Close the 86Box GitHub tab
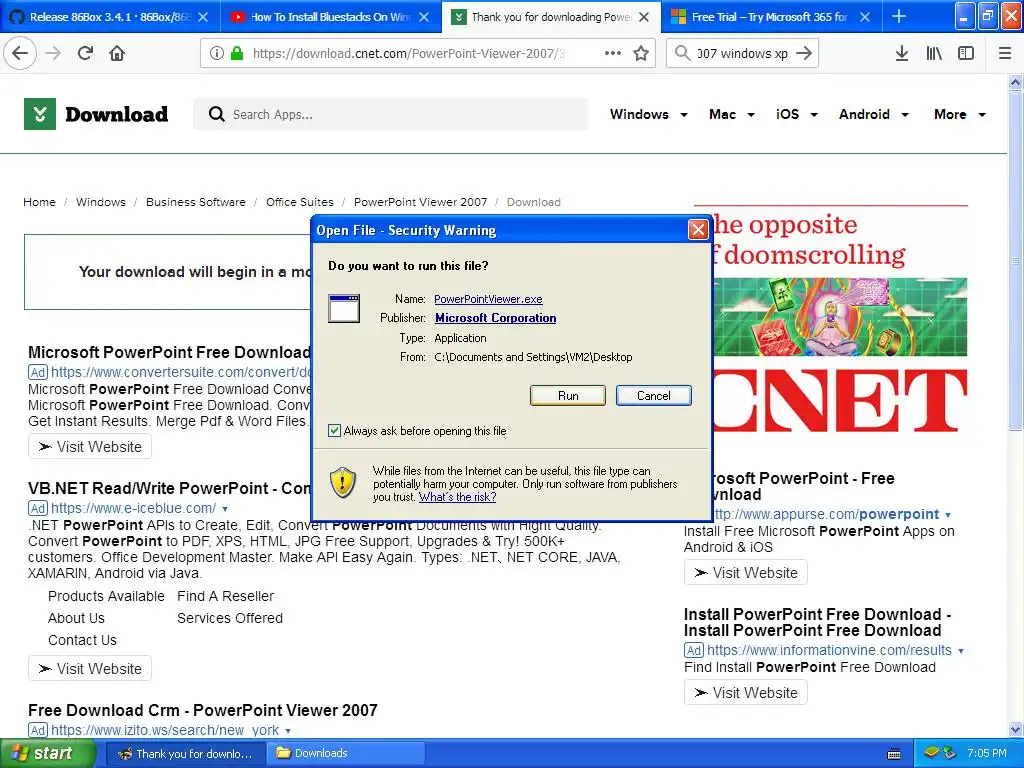The height and width of the screenshot is (768, 1024). (203, 17)
